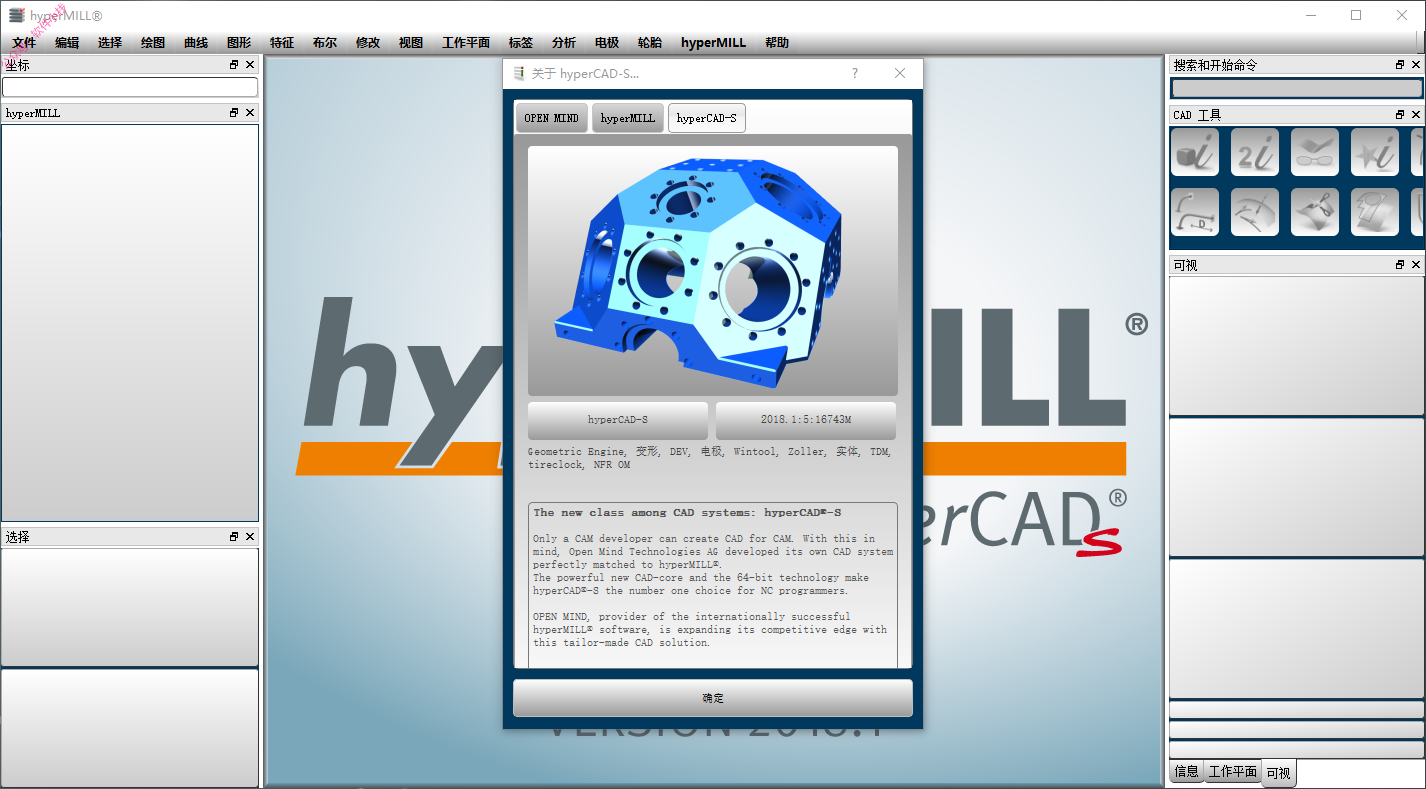Viewport: 1426px width, 789px height.
Task: Click the hyperMILL app icon in title bar
Action: (16, 15)
